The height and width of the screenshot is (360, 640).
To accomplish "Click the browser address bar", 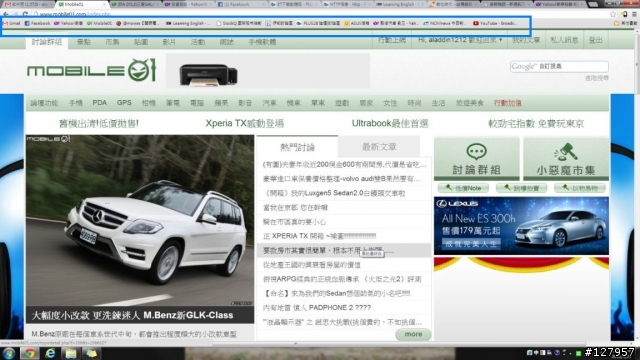I will pos(318,14).
